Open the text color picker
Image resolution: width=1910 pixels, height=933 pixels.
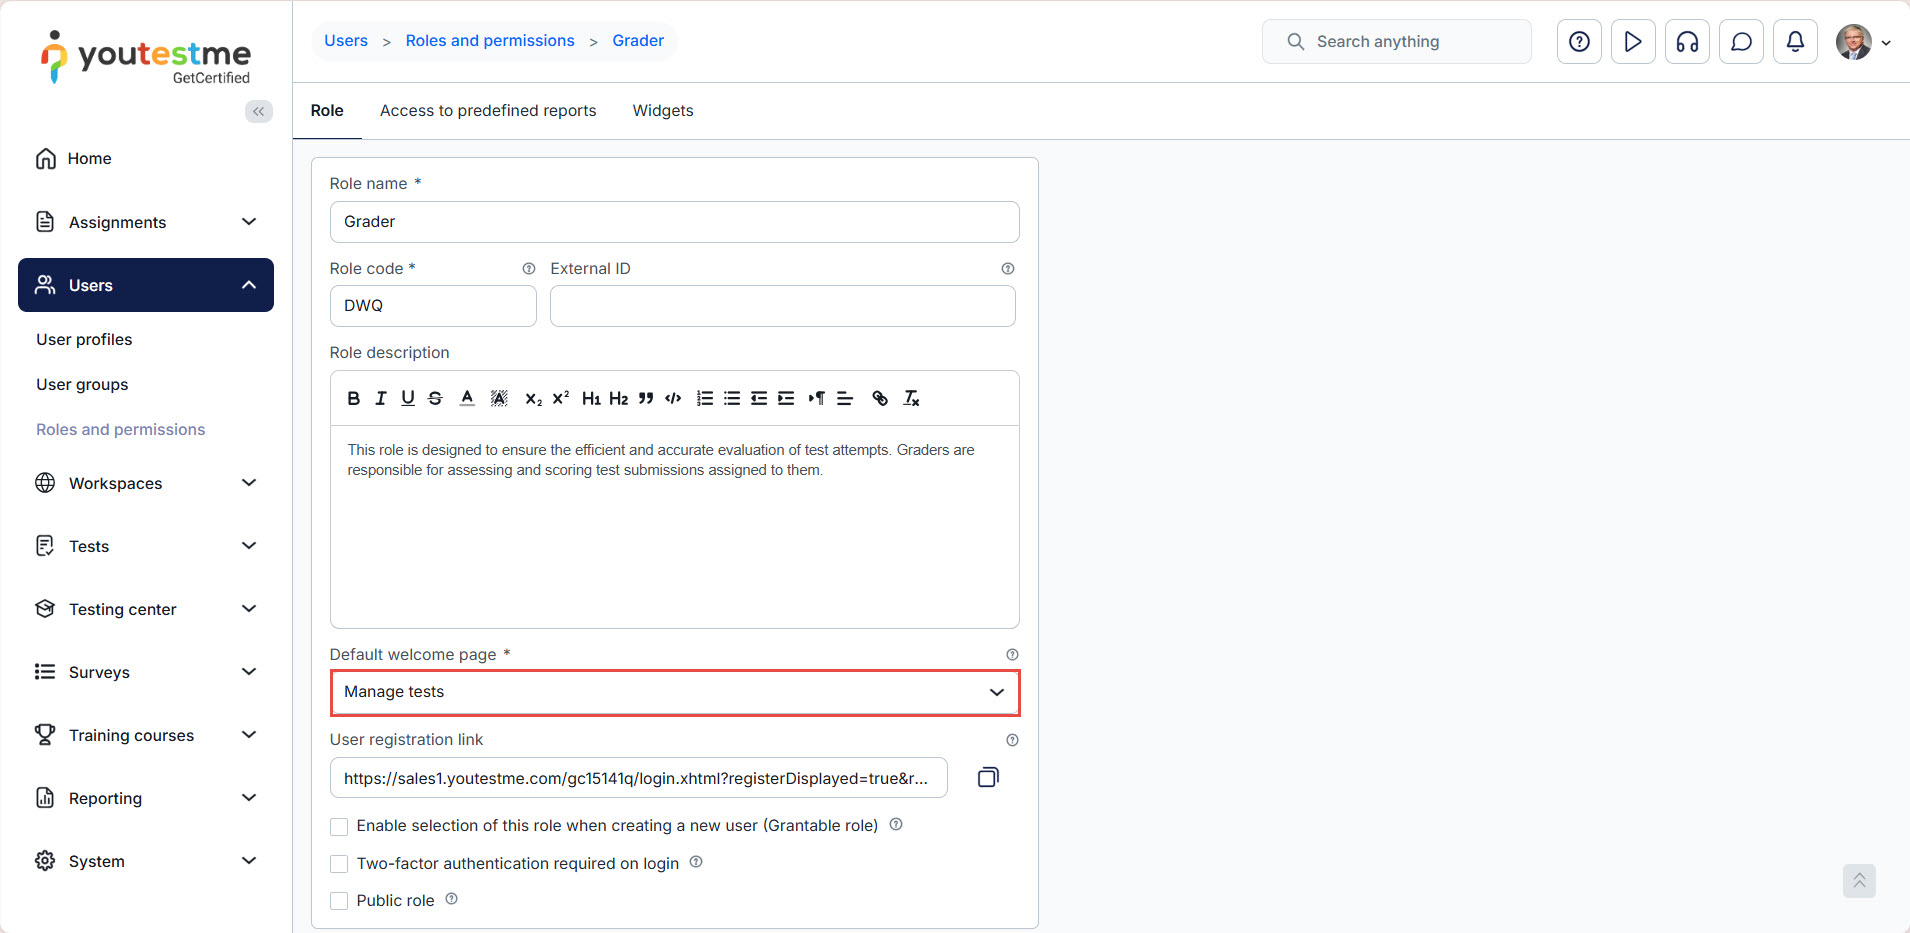pyautogui.click(x=467, y=398)
